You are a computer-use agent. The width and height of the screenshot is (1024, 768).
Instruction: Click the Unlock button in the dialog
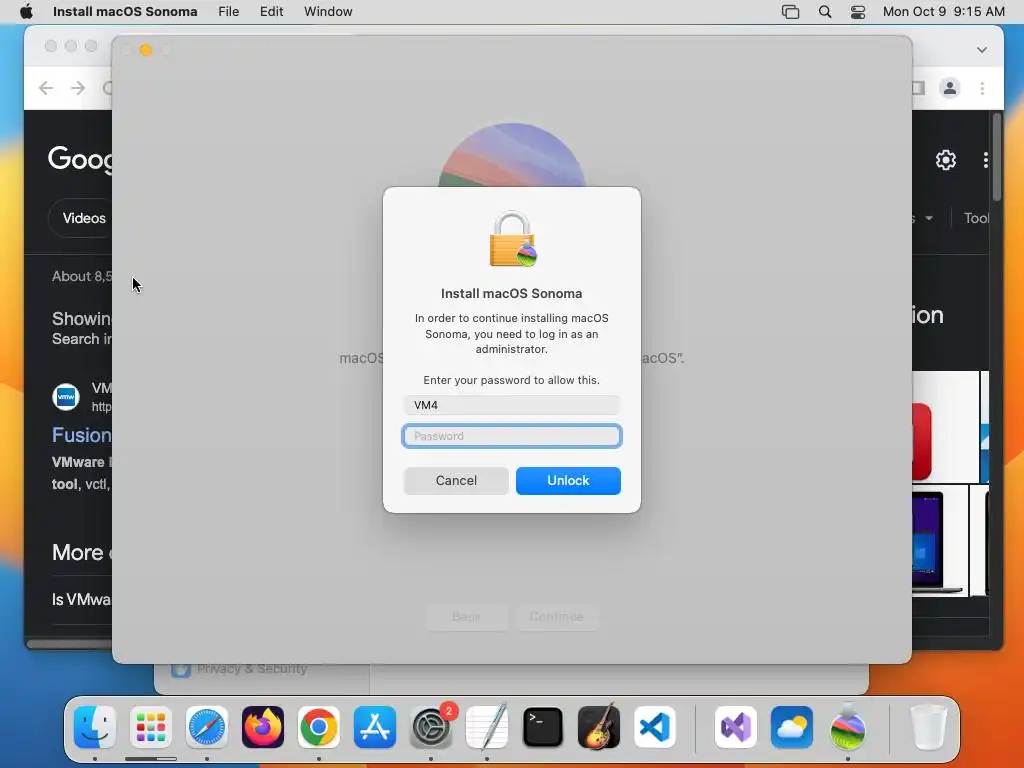pyautogui.click(x=568, y=481)
